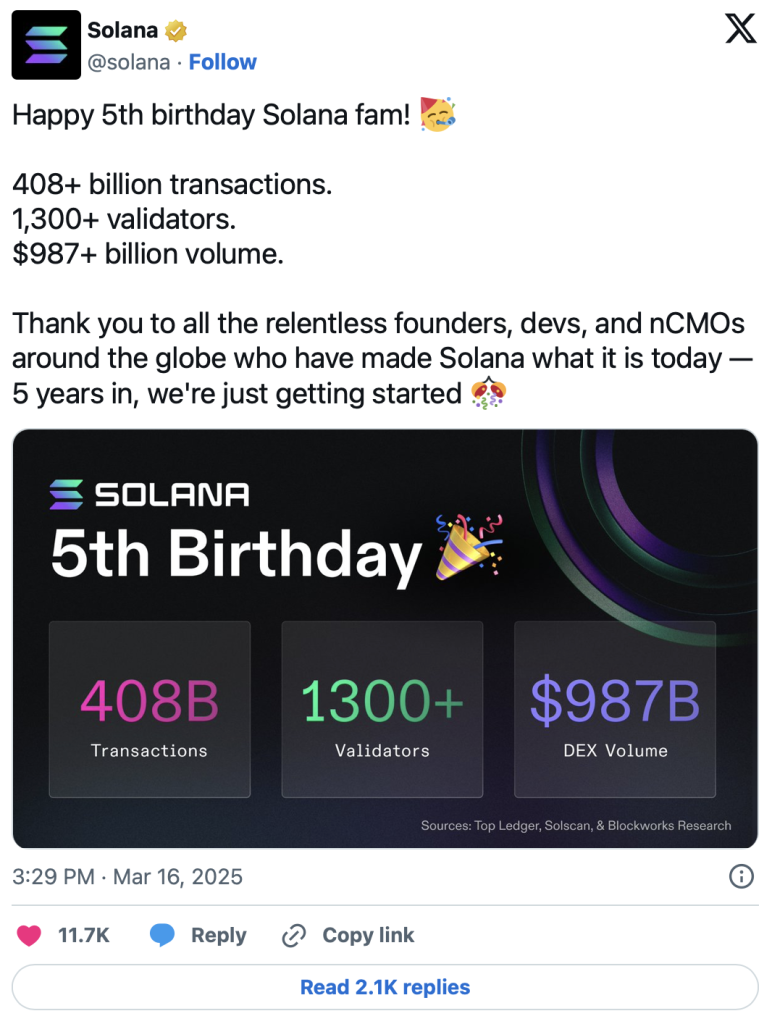Click the copy link chain icon
772x1024 pixels.
pyautogui.click(x=294, y=935)
